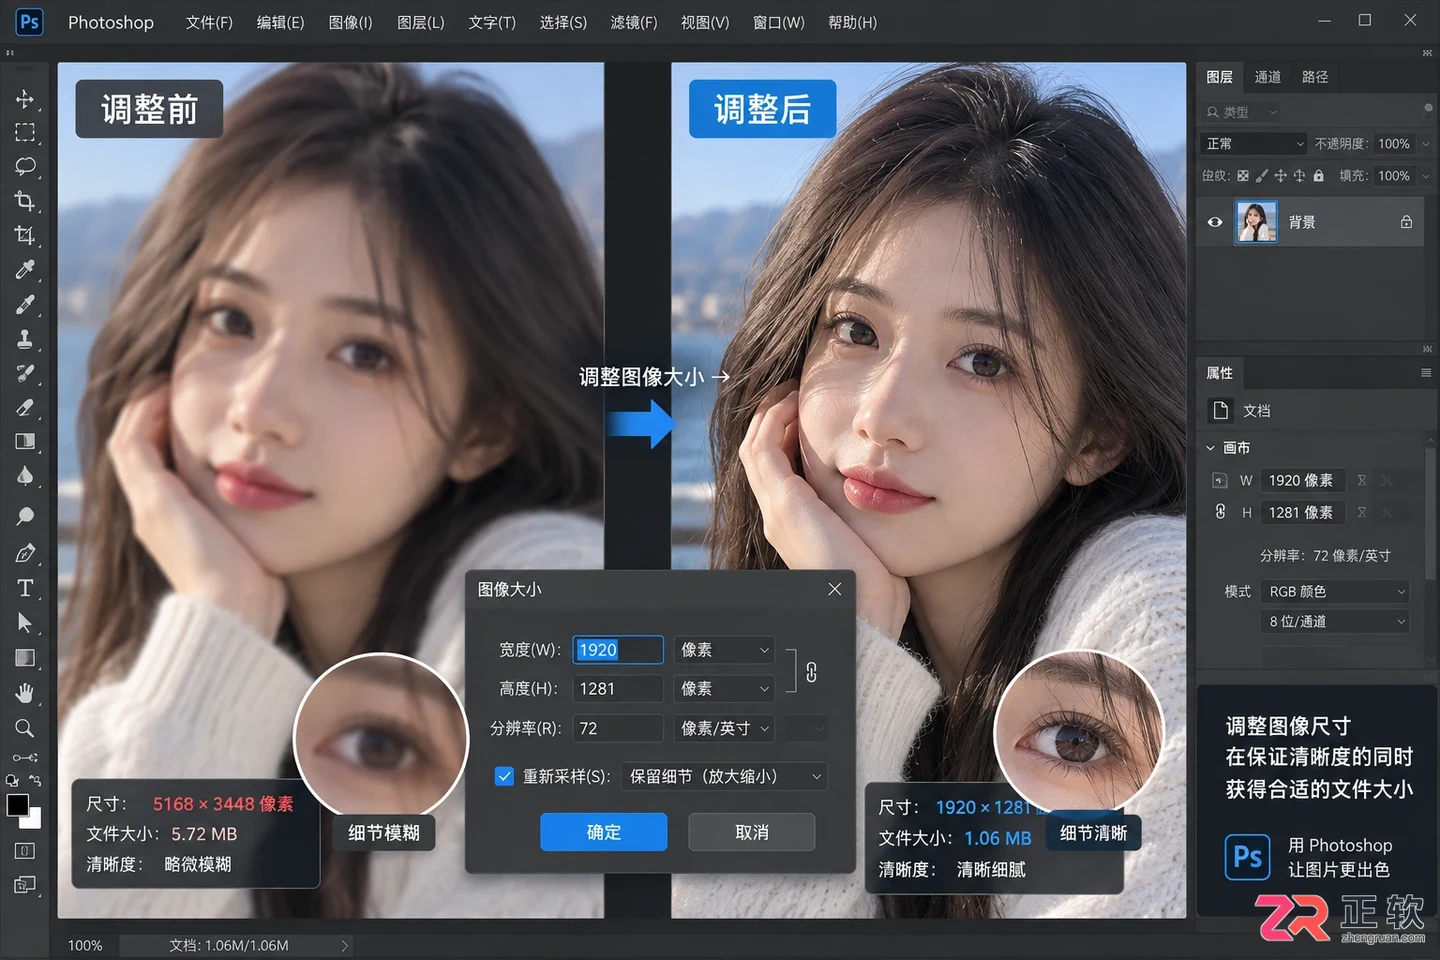This screenshot has height=960, width=1440.
Task: Select the Hand tool
Action: coord(25,693)
